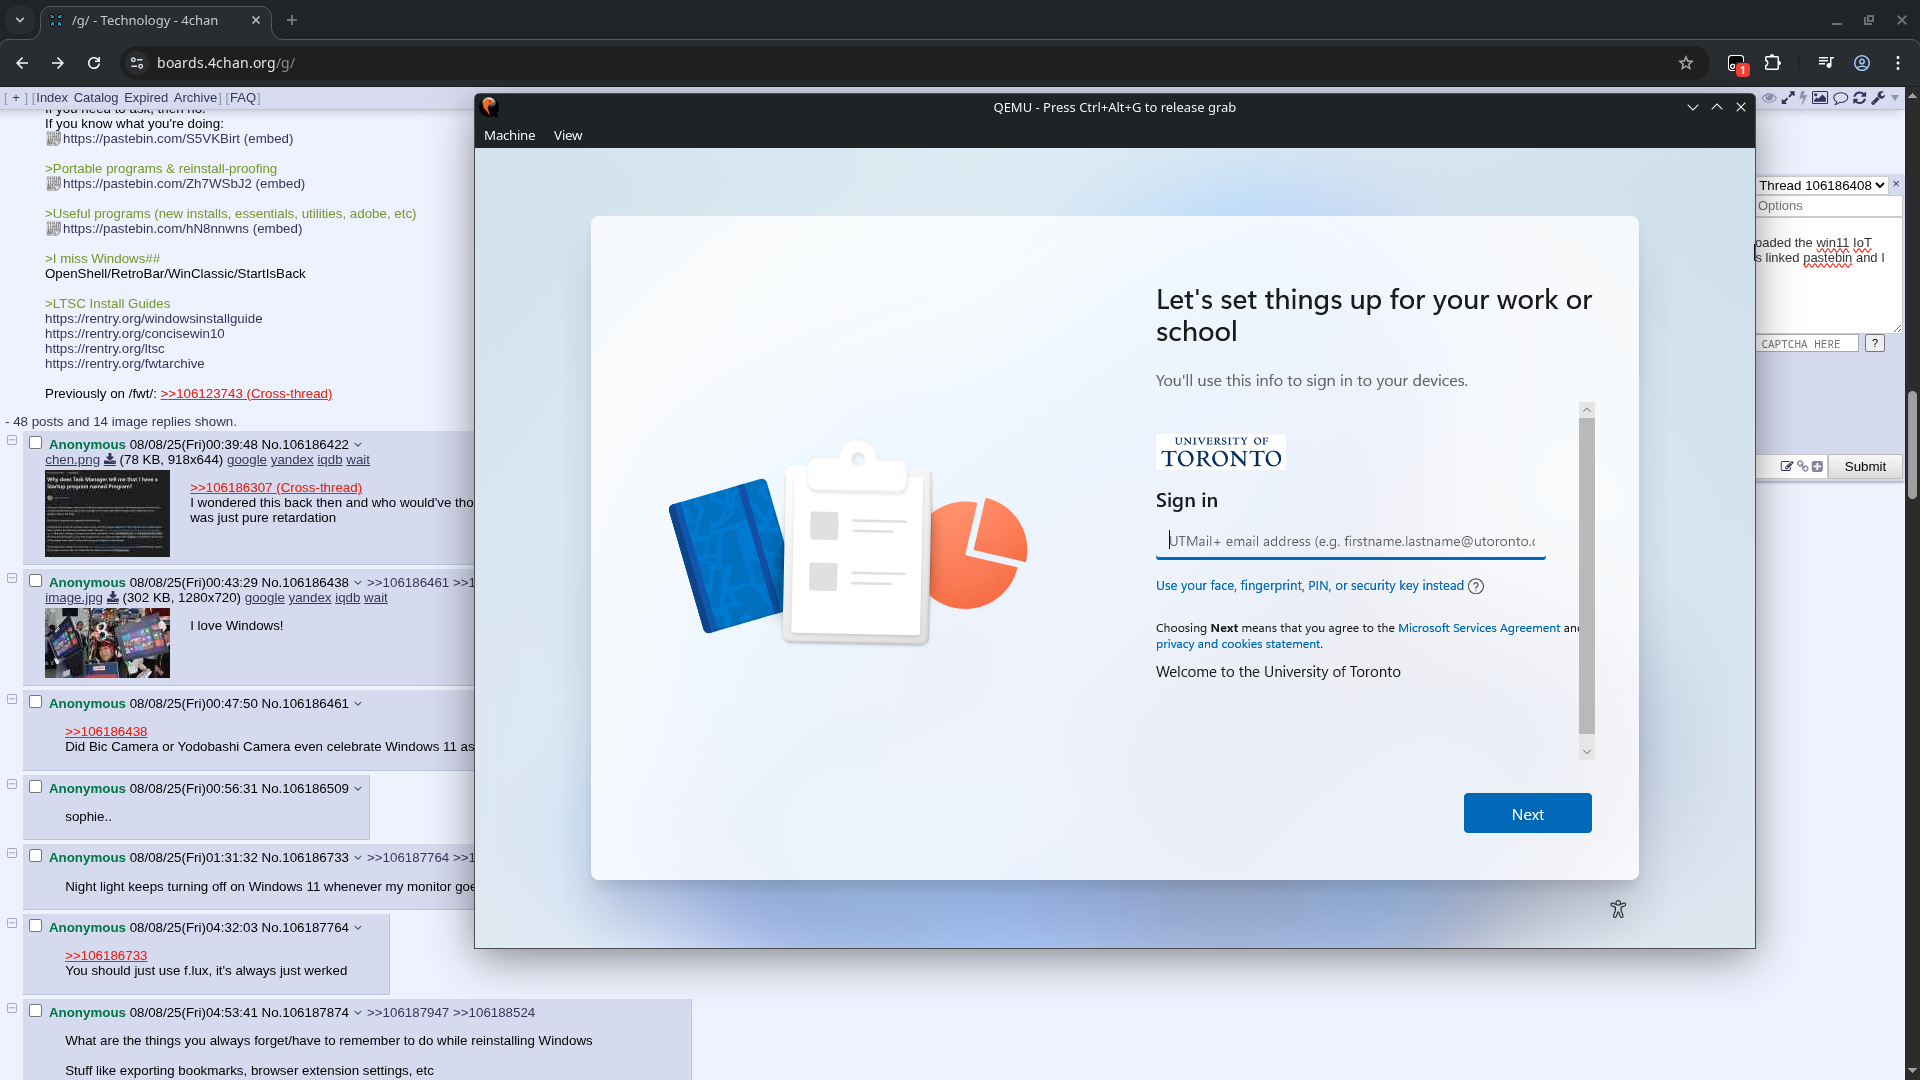Viewport: 1920px width, 1080px height.
Task: Click the sign-in panel vertical scrollbar
Action: click(x=1587, y=576)
